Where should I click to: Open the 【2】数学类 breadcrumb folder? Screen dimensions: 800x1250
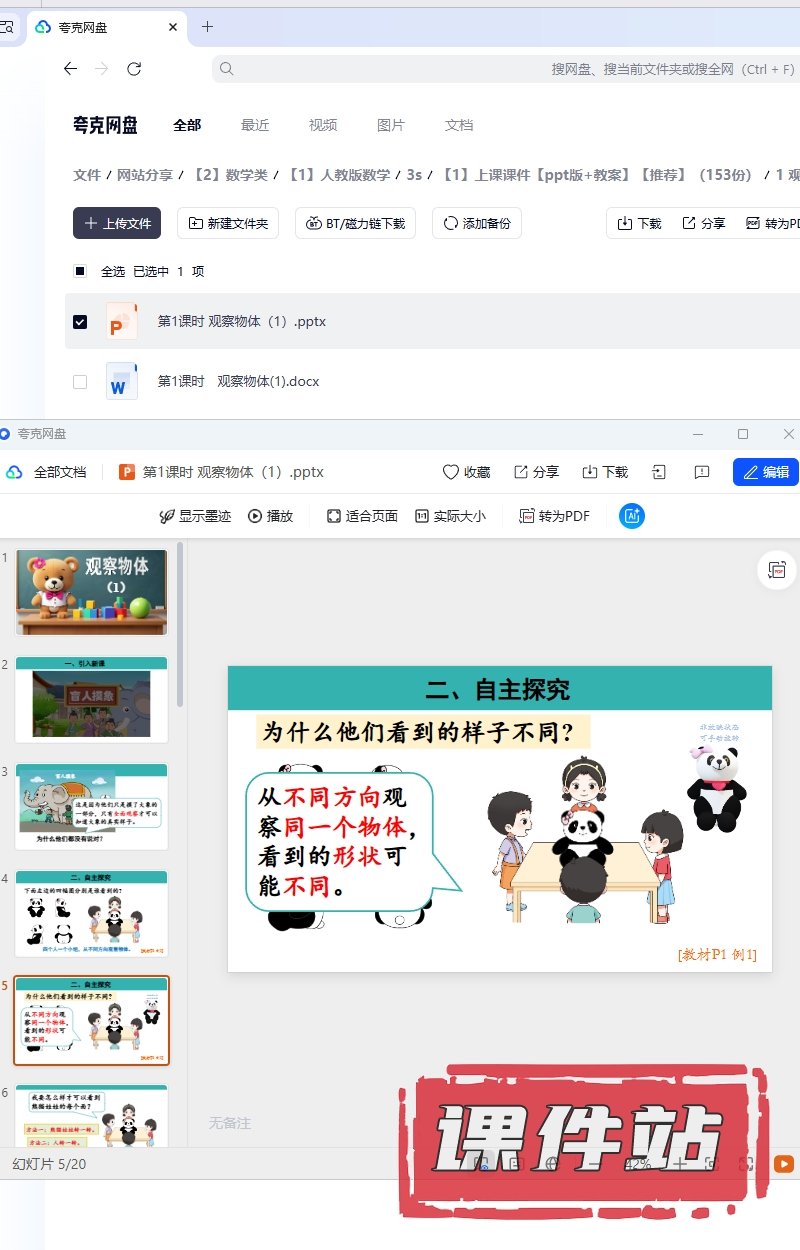point(231,175)
